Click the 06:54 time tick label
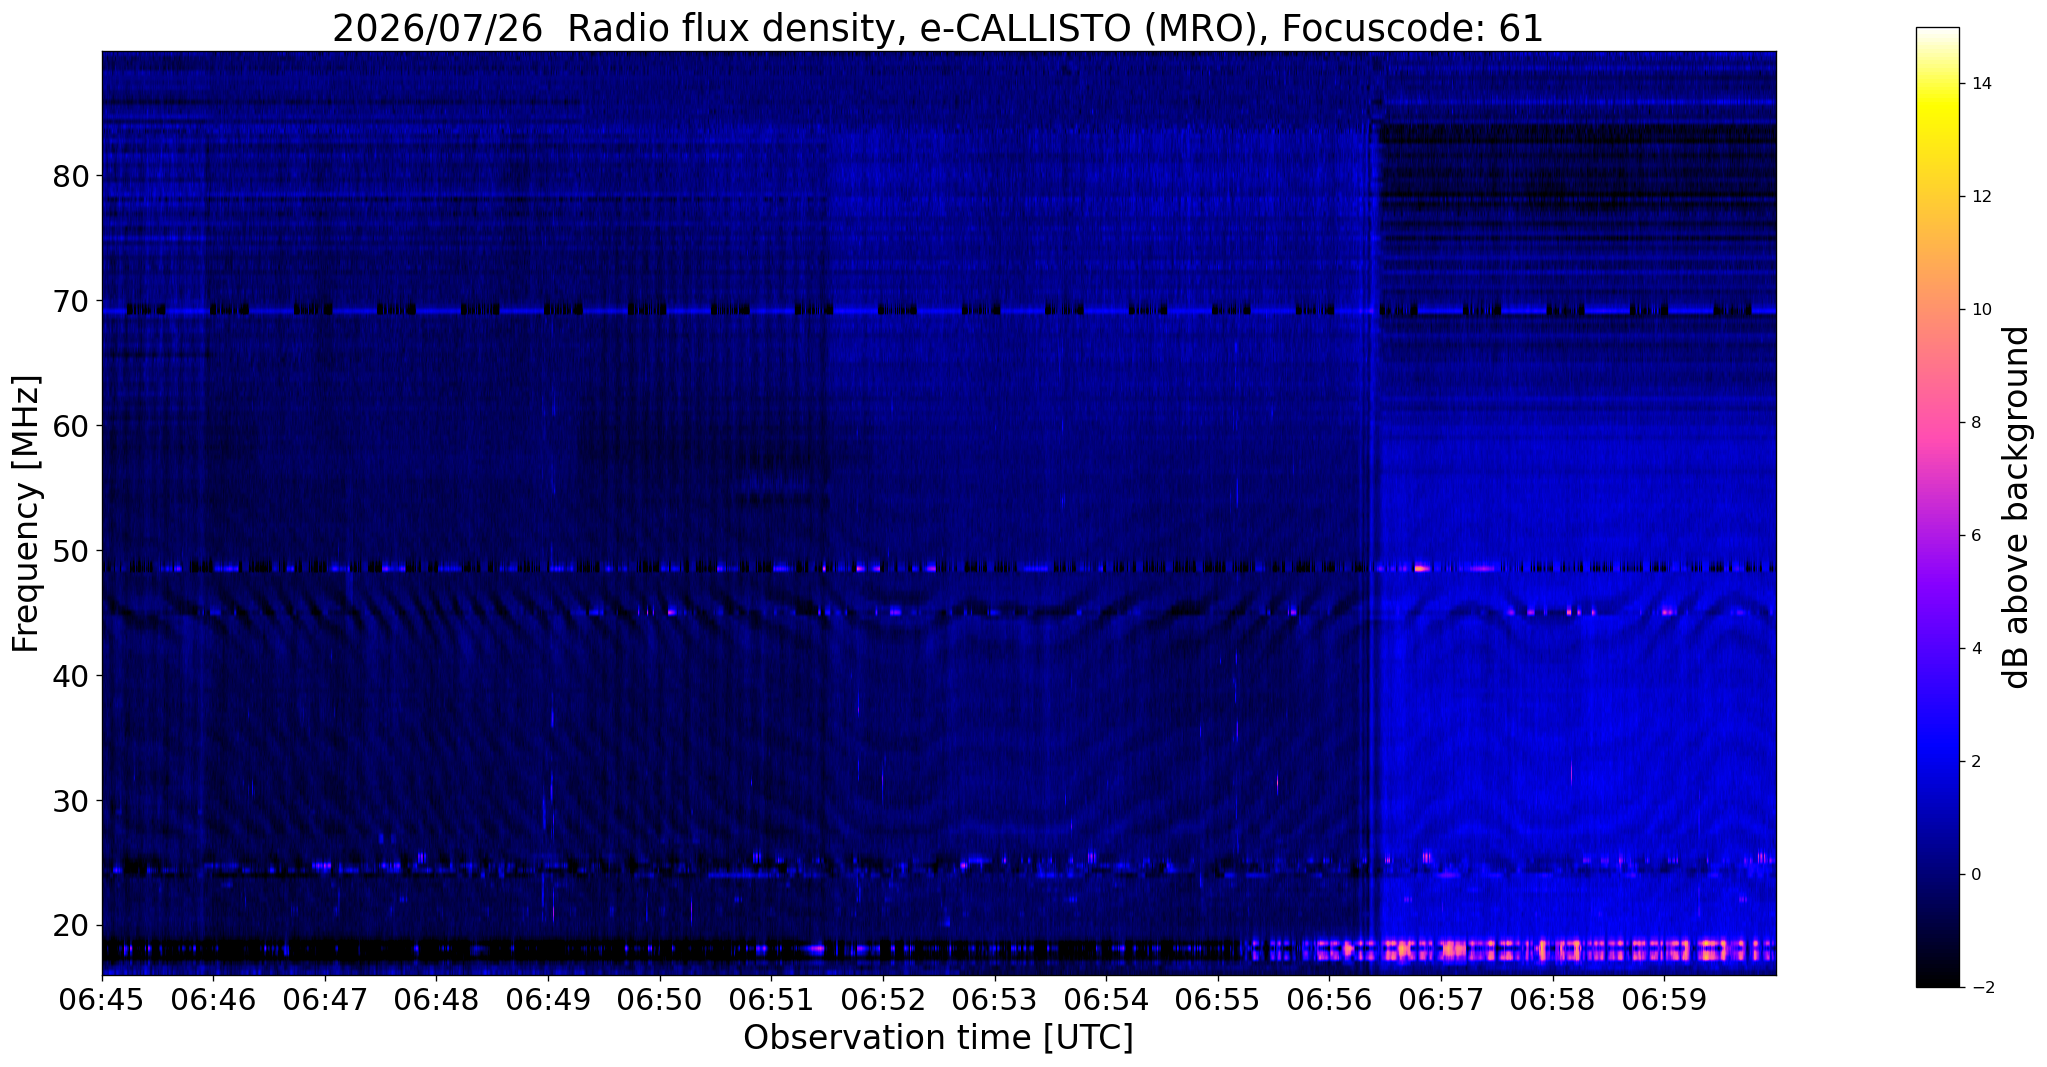 click(1106, 999)
